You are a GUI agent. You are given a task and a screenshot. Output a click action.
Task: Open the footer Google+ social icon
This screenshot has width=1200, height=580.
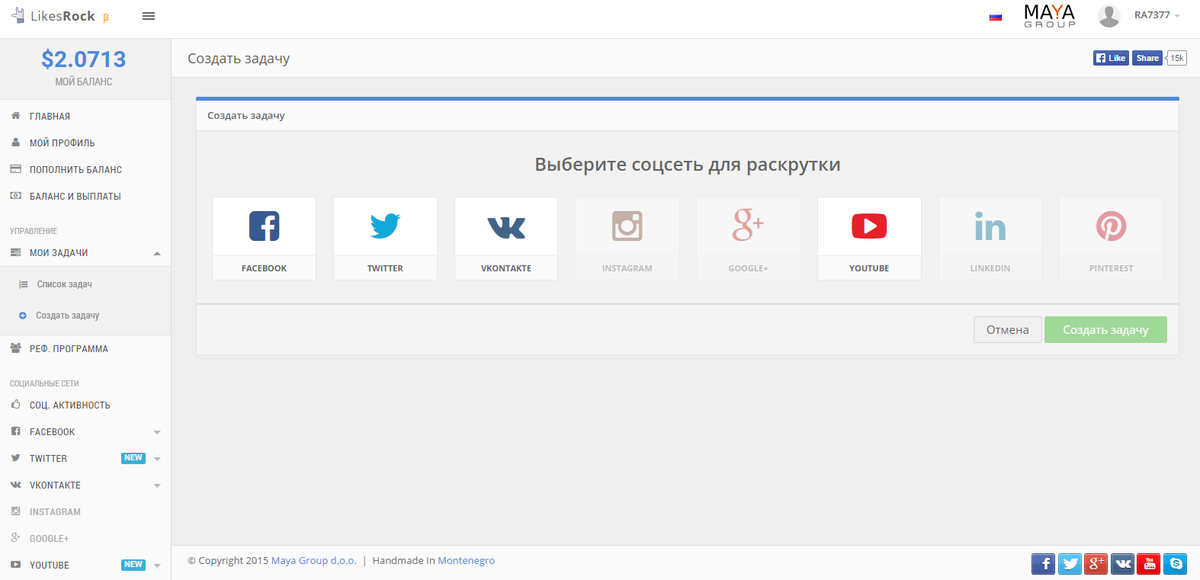(1096, 564)
